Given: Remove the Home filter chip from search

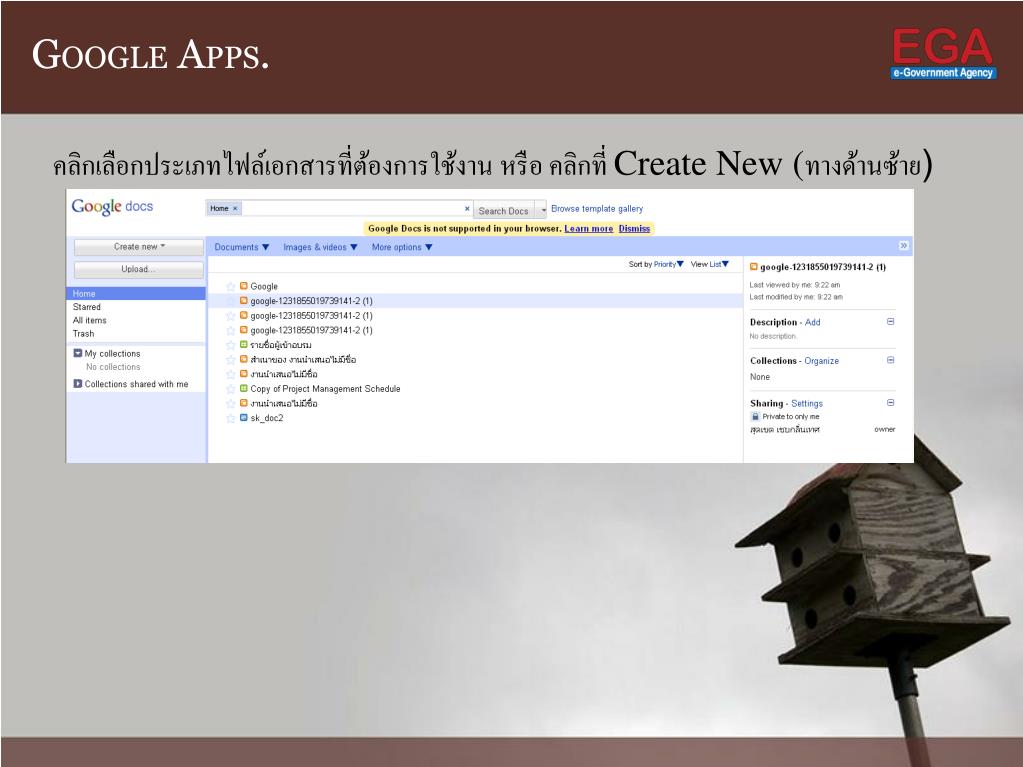Looking at the screenshot, I should (235, 209).
